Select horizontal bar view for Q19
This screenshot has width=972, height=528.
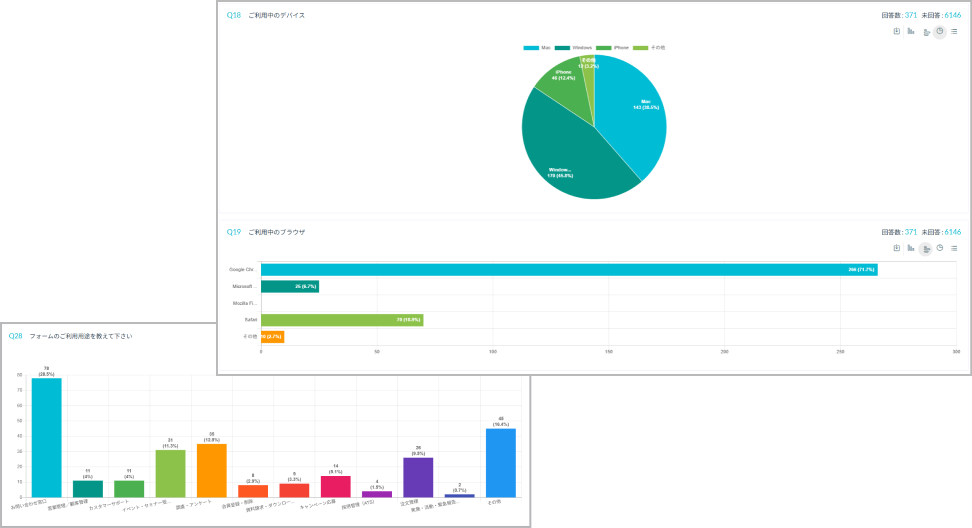click(926, 249)
